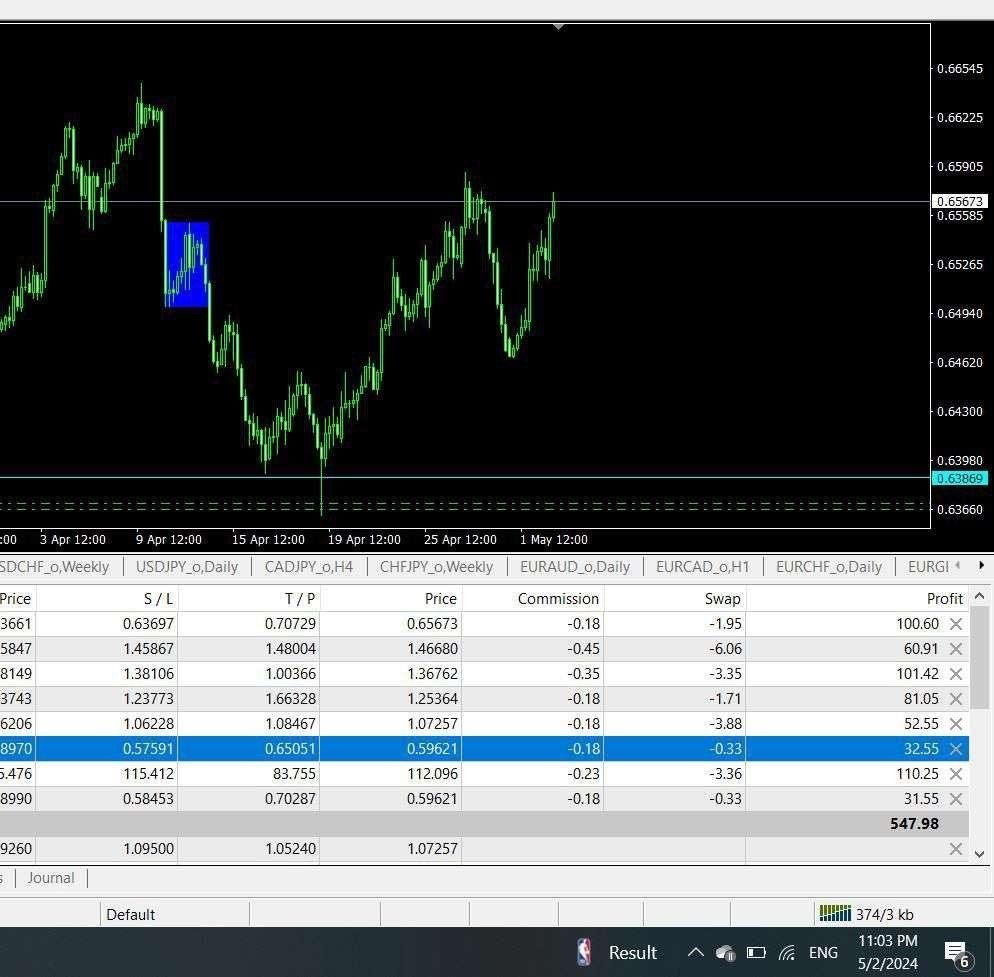Click the 1 May 12:00 time axis label
This screenshot has width=994, height=977.
click(553, 540)
